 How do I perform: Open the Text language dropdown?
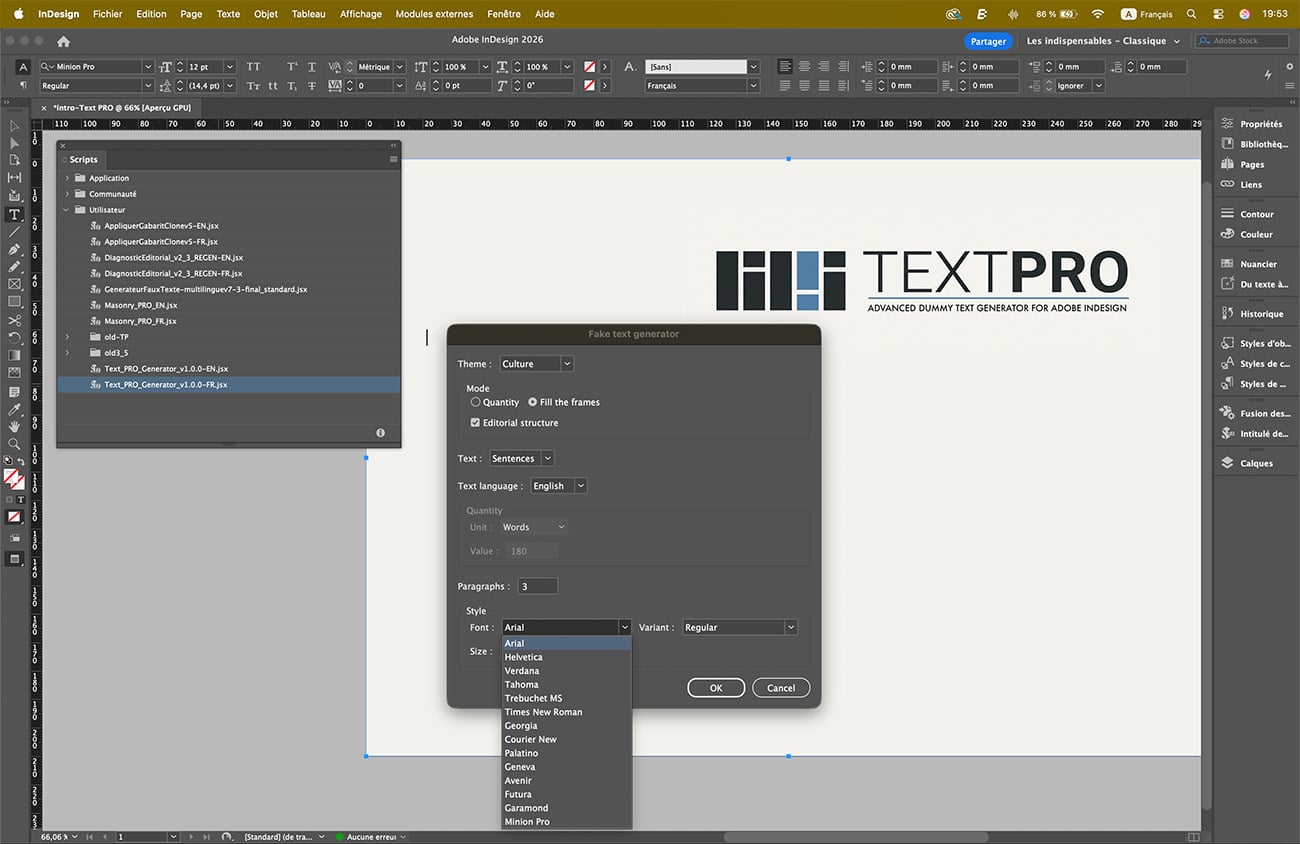coord(558,486)
